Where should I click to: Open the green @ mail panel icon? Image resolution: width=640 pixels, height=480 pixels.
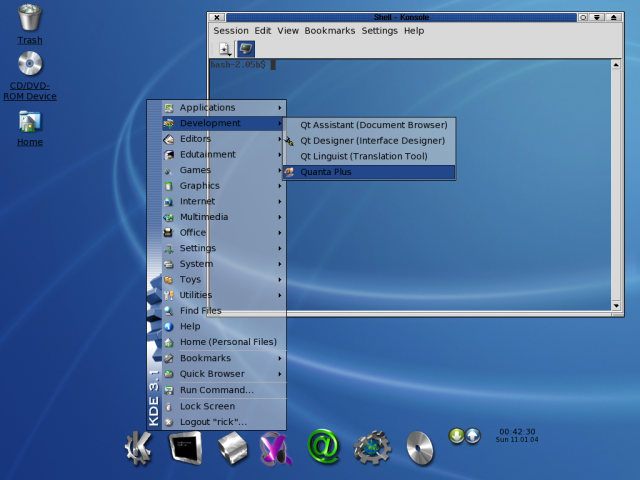point(323,446)
